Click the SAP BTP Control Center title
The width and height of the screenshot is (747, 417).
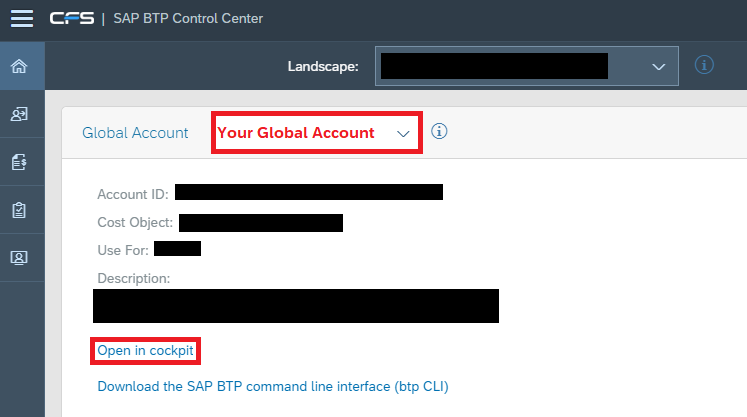click(x=188, y=19)
